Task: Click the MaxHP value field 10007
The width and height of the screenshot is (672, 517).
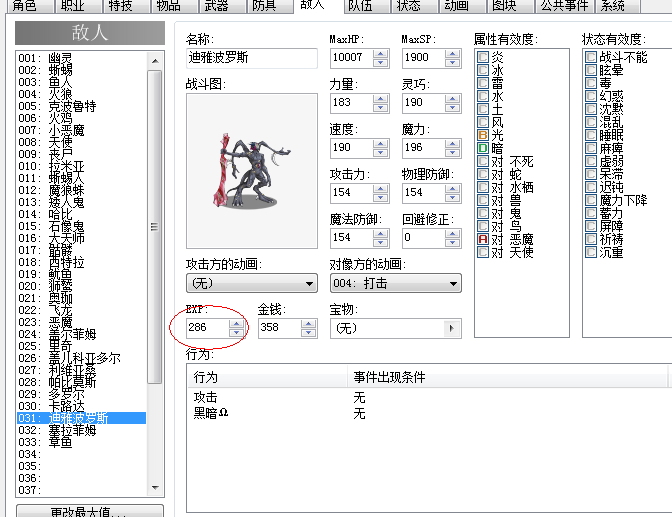Action: 351,58
